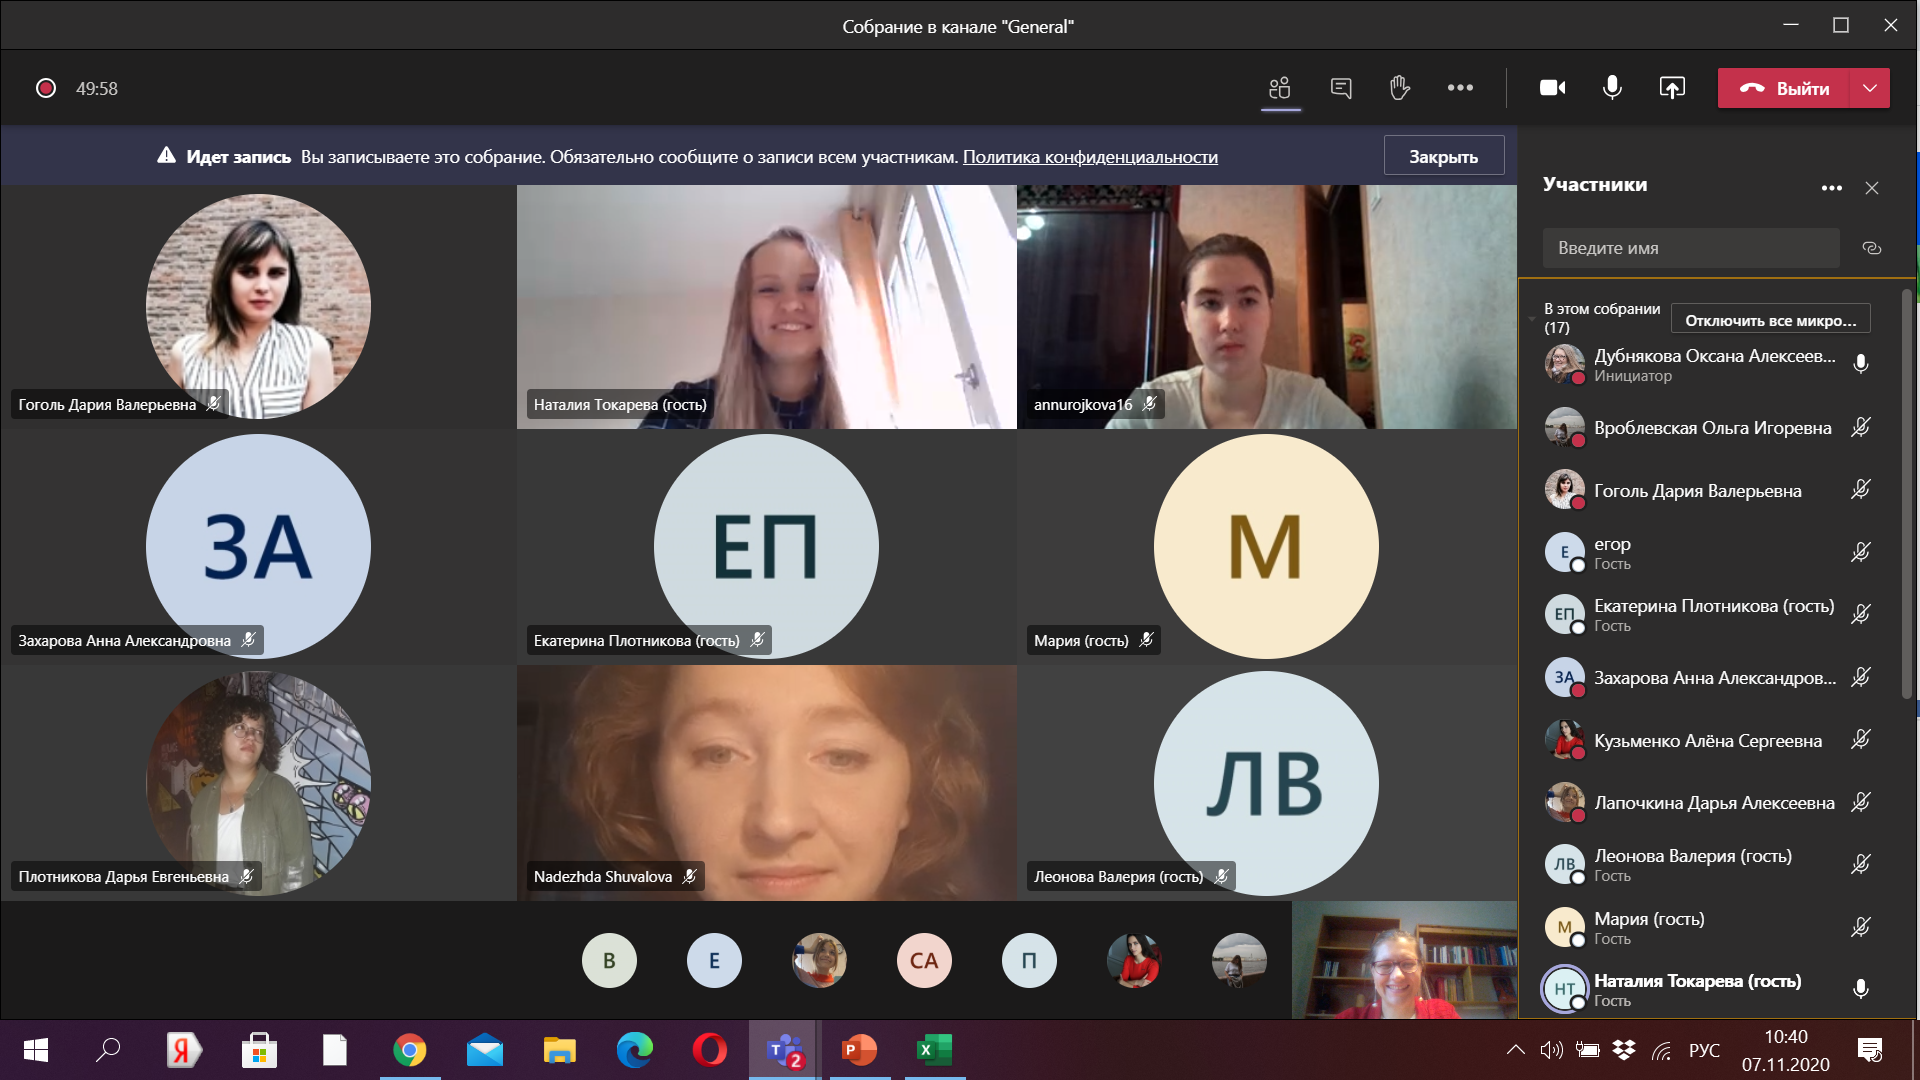This screenshot has width=1920, height=1080.
Task: Select participant Кузьменко Алёна Сергеевна
Action: (x=1707, y=741)
